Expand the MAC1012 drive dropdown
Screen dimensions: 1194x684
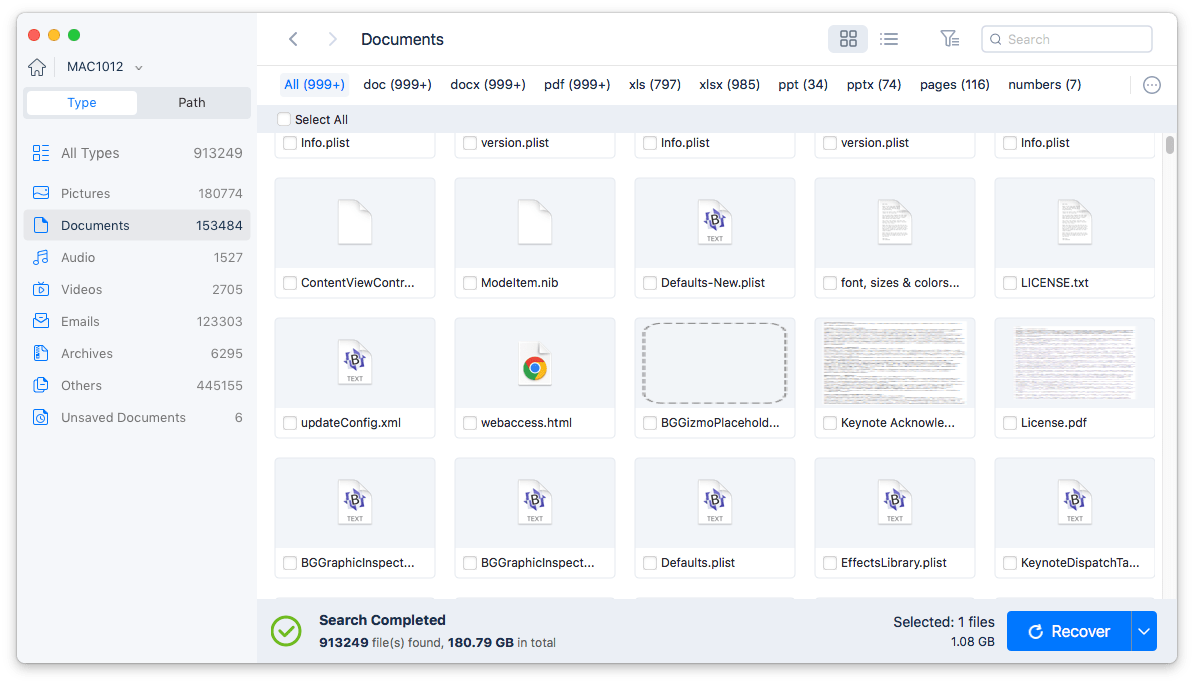[138, 67]
